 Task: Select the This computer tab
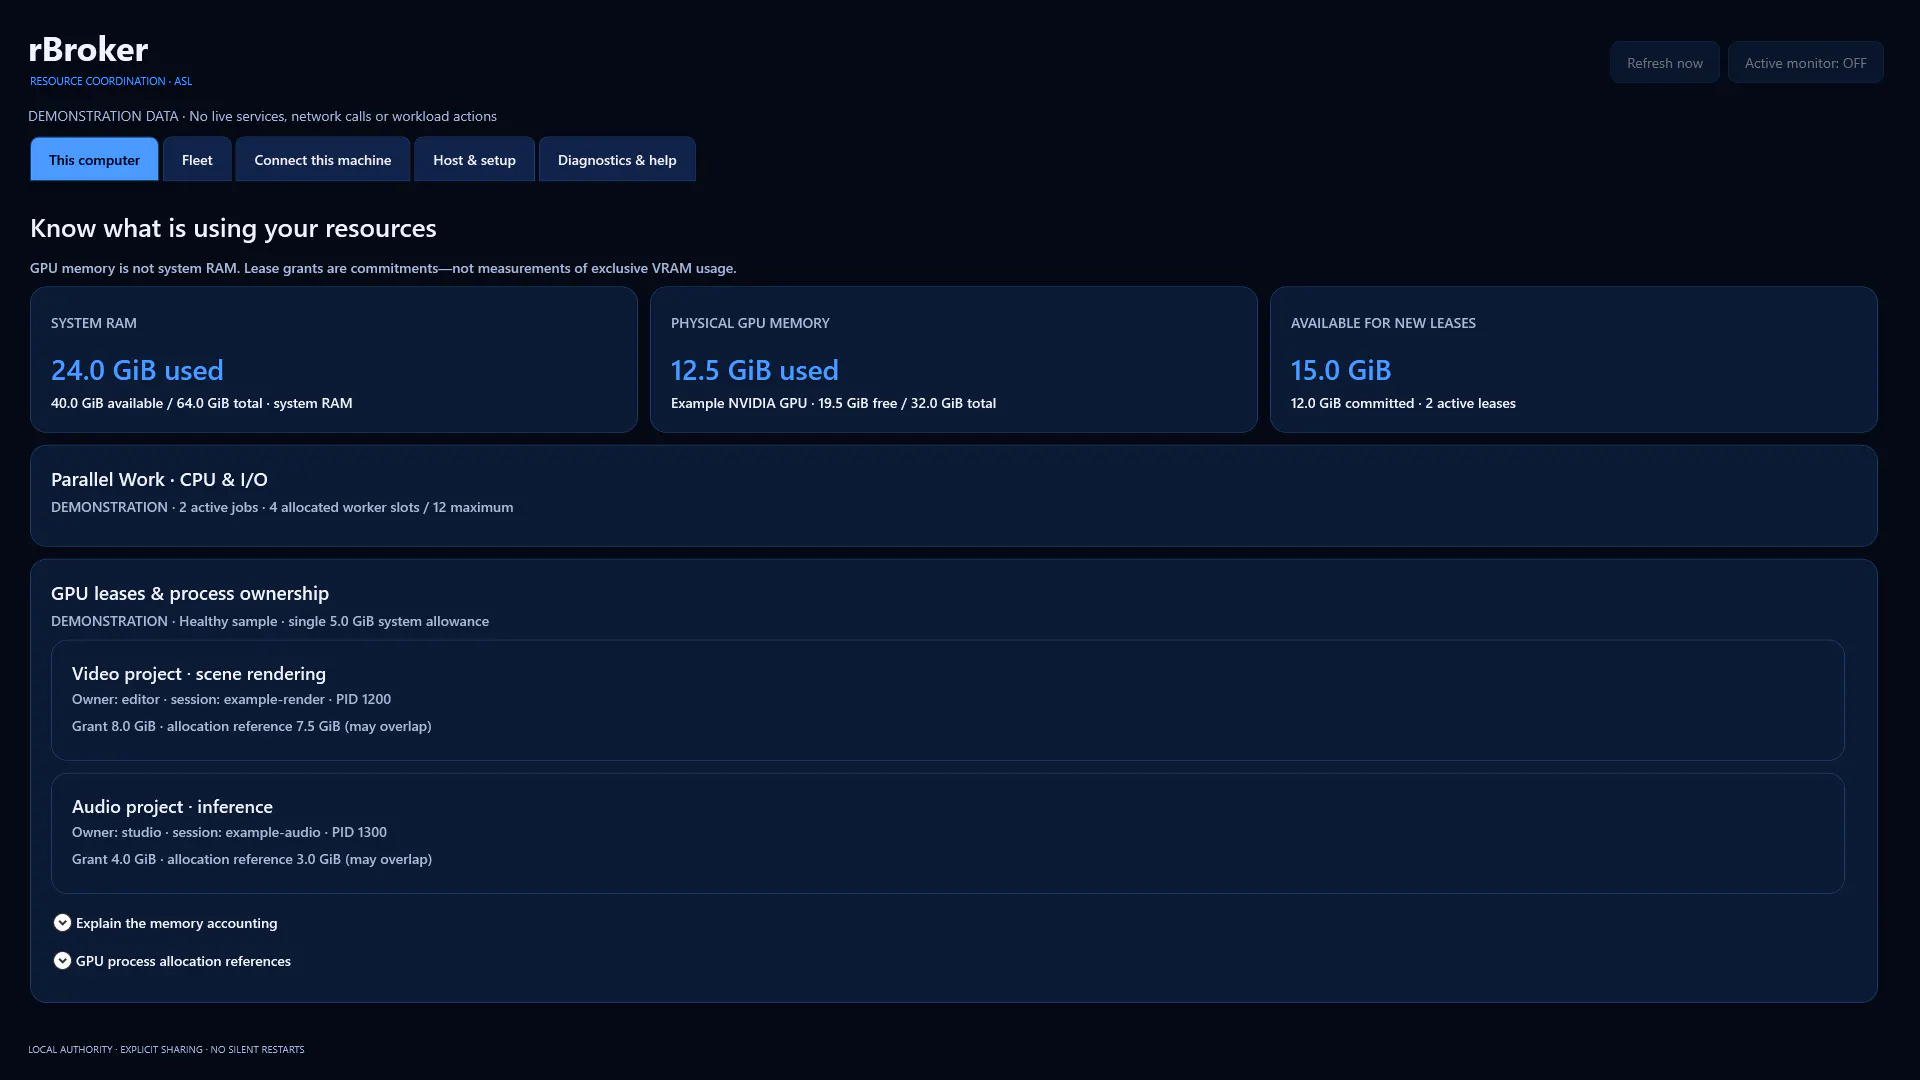(94, 159)
